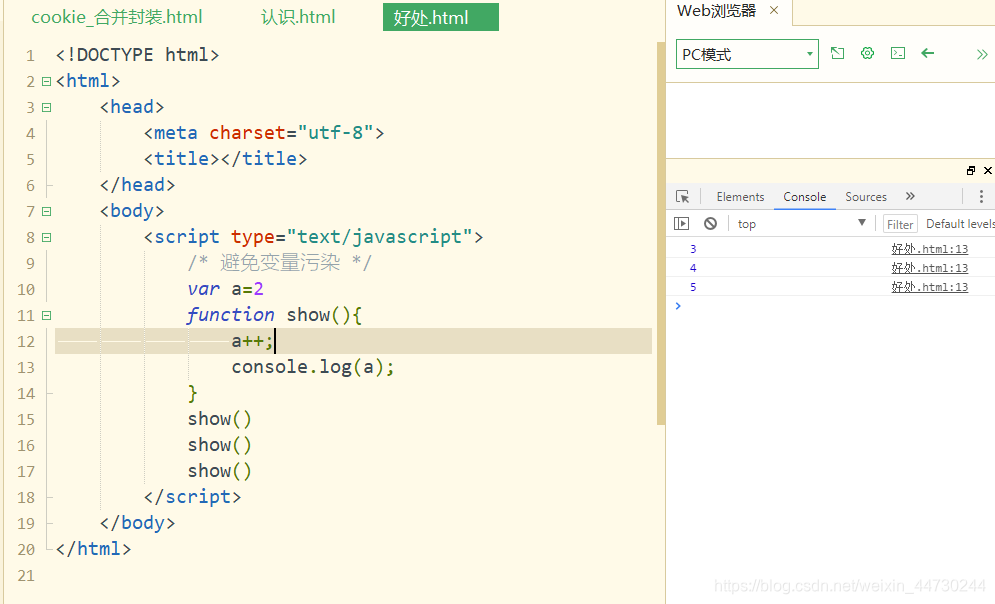Image resolution: width=995 pixels, height=604 pixels.
Task: Open browser settings gear icon
Action: 867,53
